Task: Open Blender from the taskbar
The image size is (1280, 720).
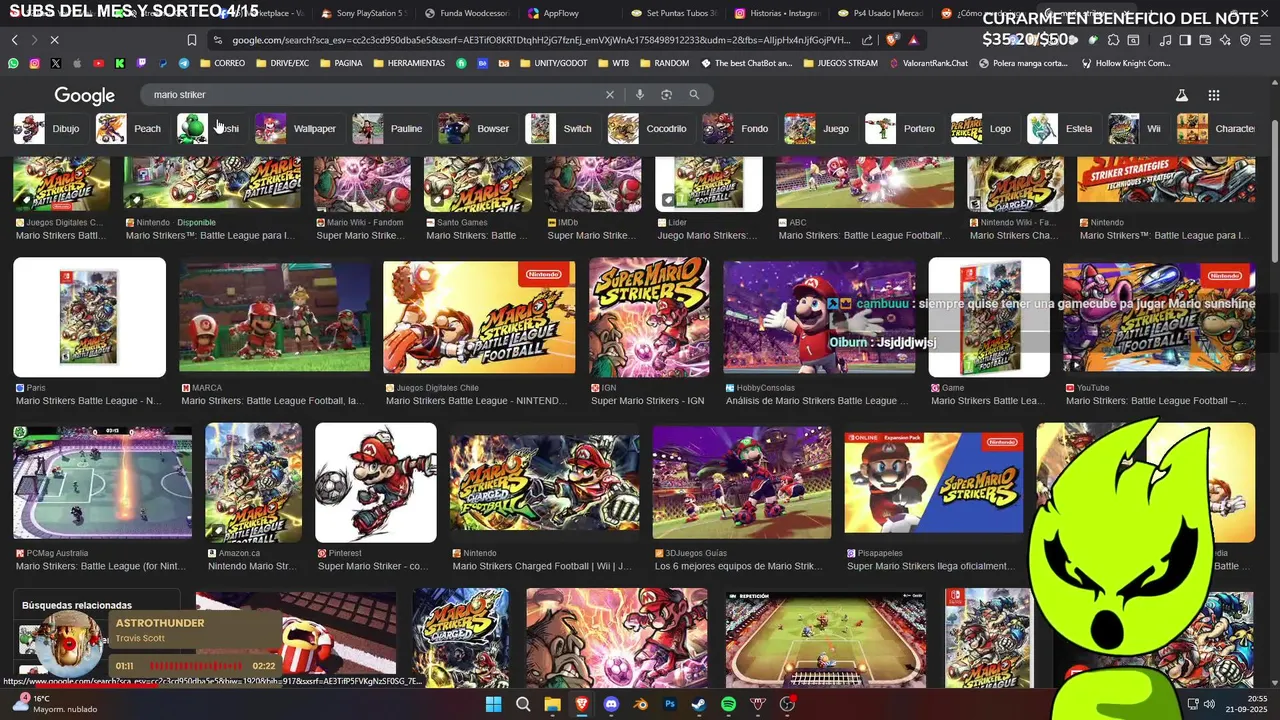Action: (641, 704)
